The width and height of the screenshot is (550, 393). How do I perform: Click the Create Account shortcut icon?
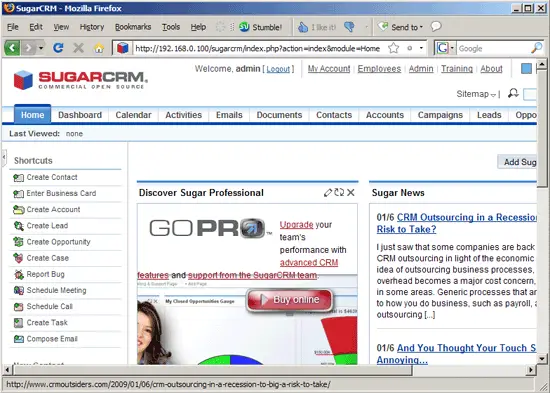(19, 210)
